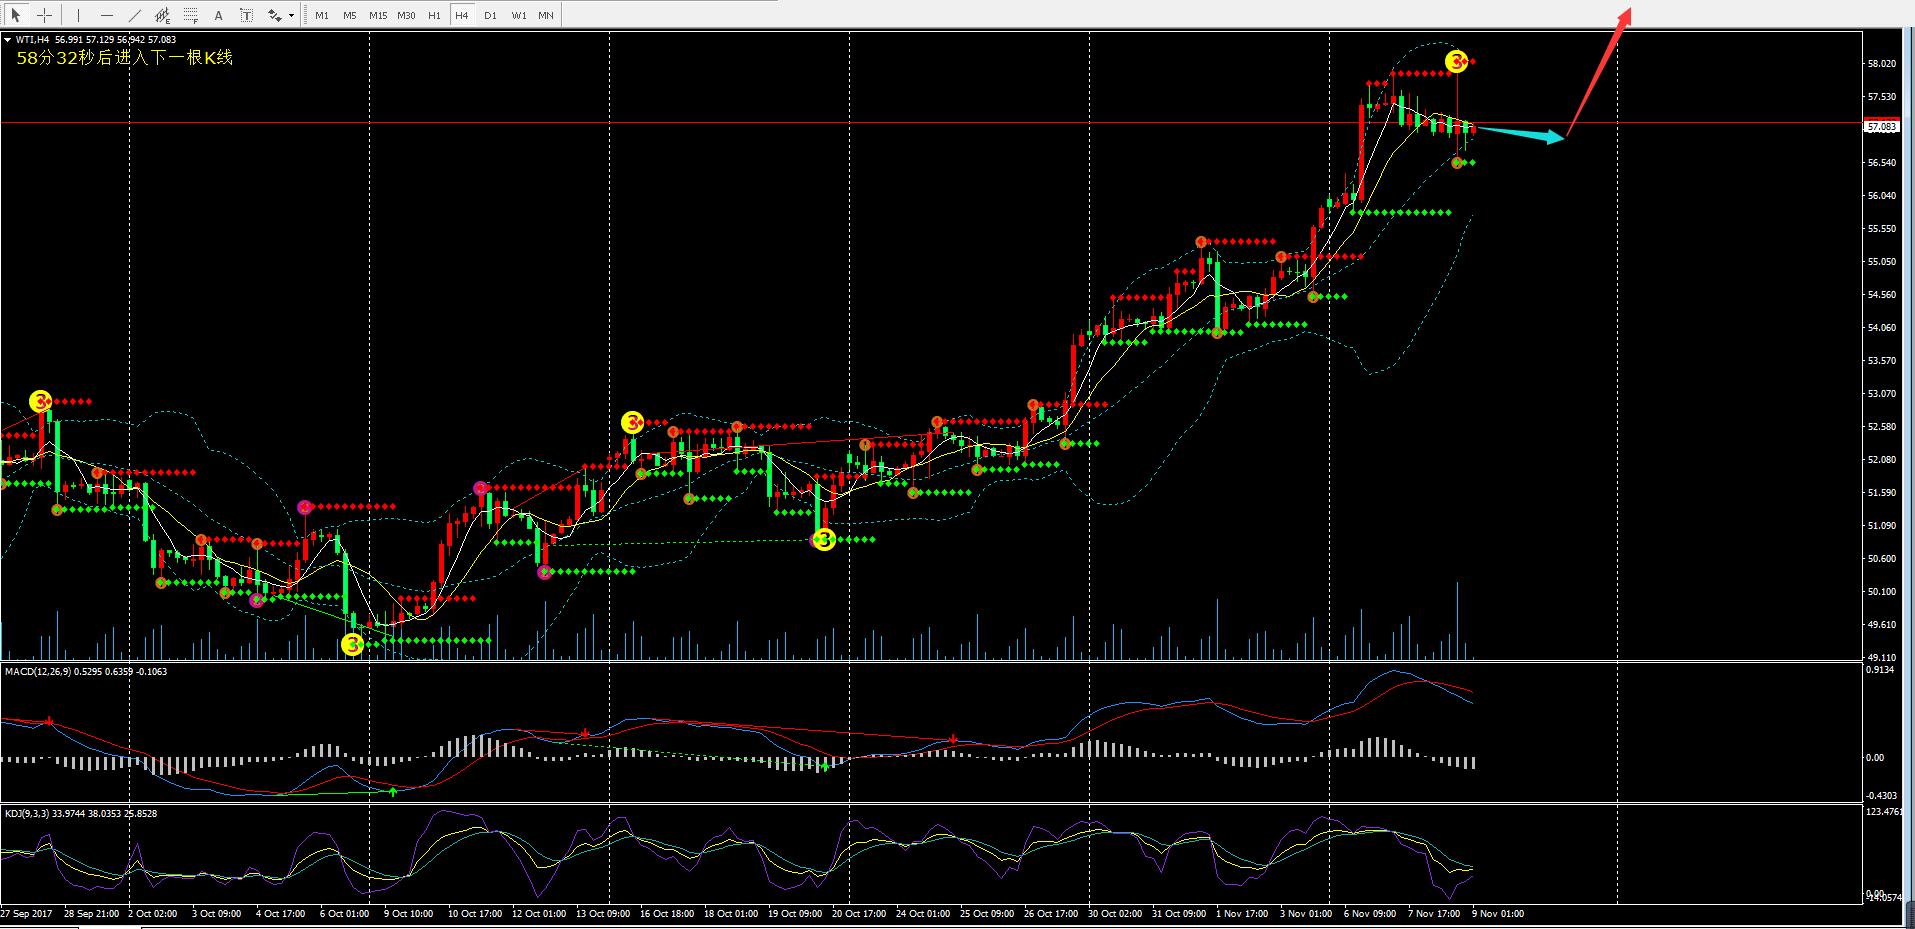This screenshot has width=1915, height=929.
Task: Click the arrows objects tool icon
Action: [x=274, y=15]
